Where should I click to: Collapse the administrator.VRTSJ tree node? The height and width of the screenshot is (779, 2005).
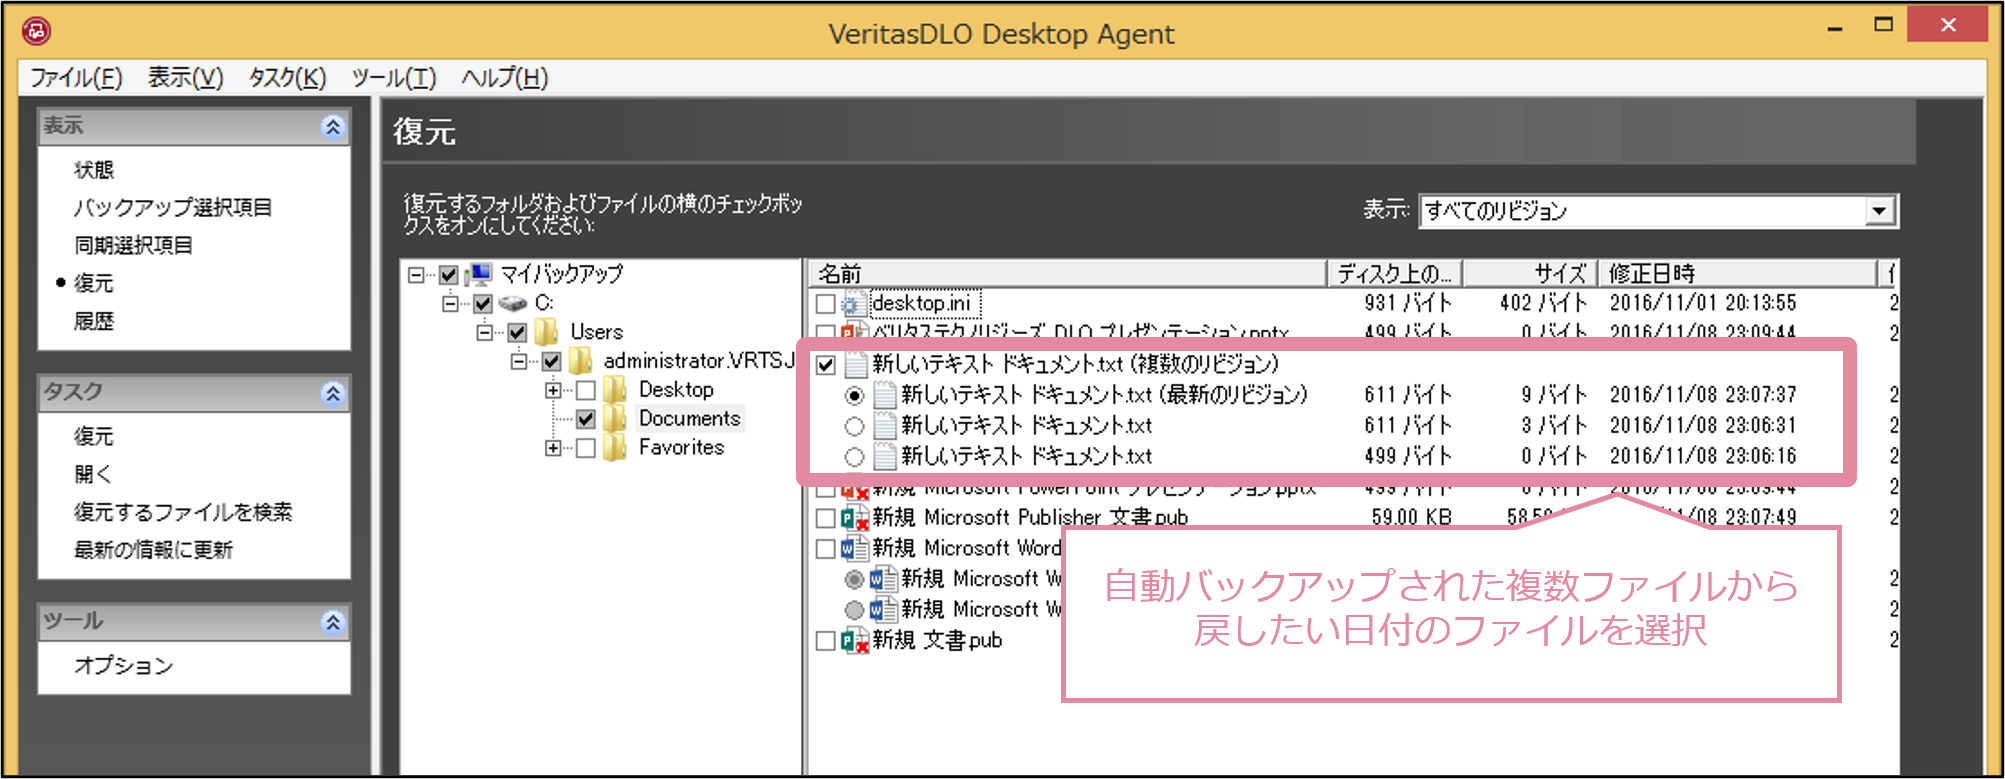pyautogui.click(x=518, y=361)
